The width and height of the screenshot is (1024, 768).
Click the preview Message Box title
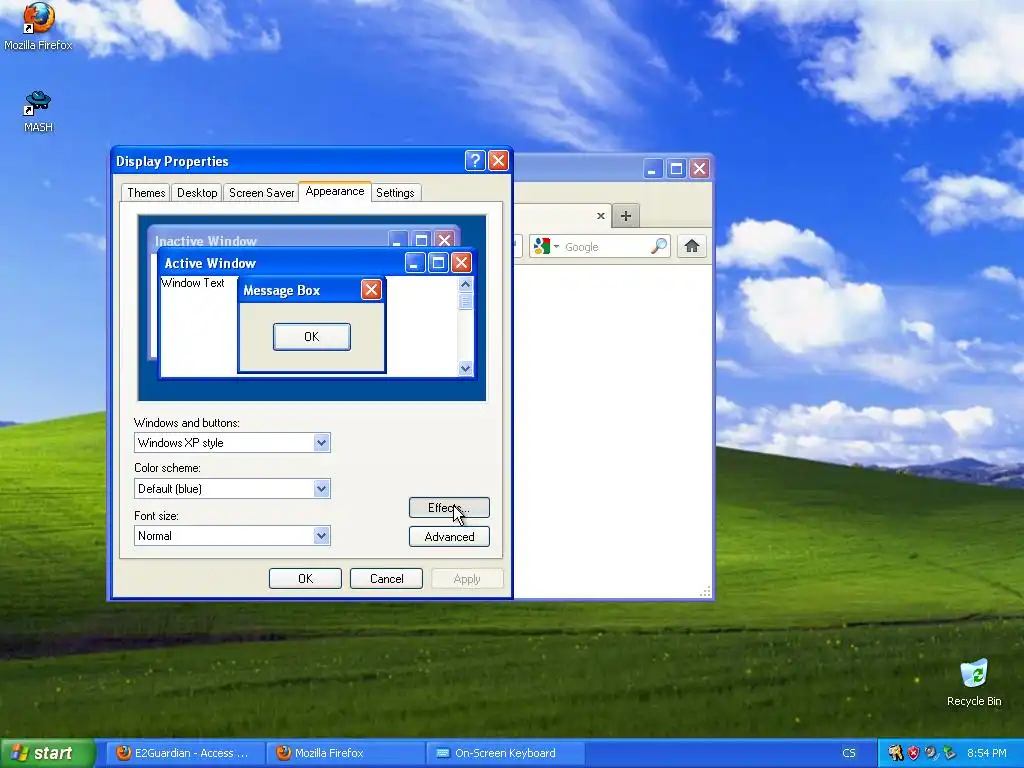tap(281, 291)
